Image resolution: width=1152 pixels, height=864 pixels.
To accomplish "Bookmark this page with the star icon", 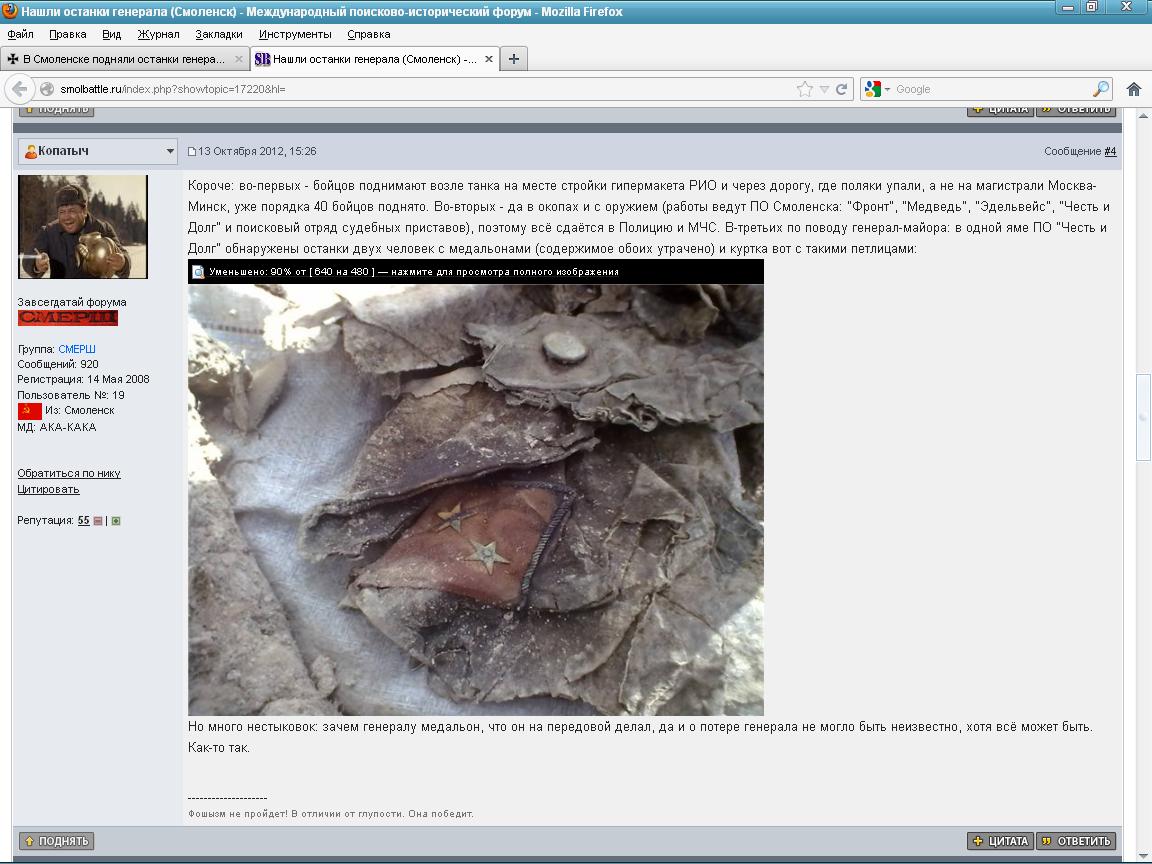I will tap(804, 89).
